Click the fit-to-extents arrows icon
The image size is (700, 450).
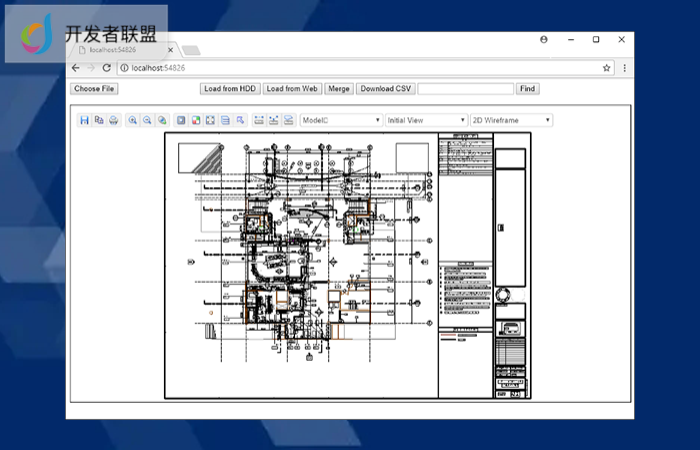(210, 120)
